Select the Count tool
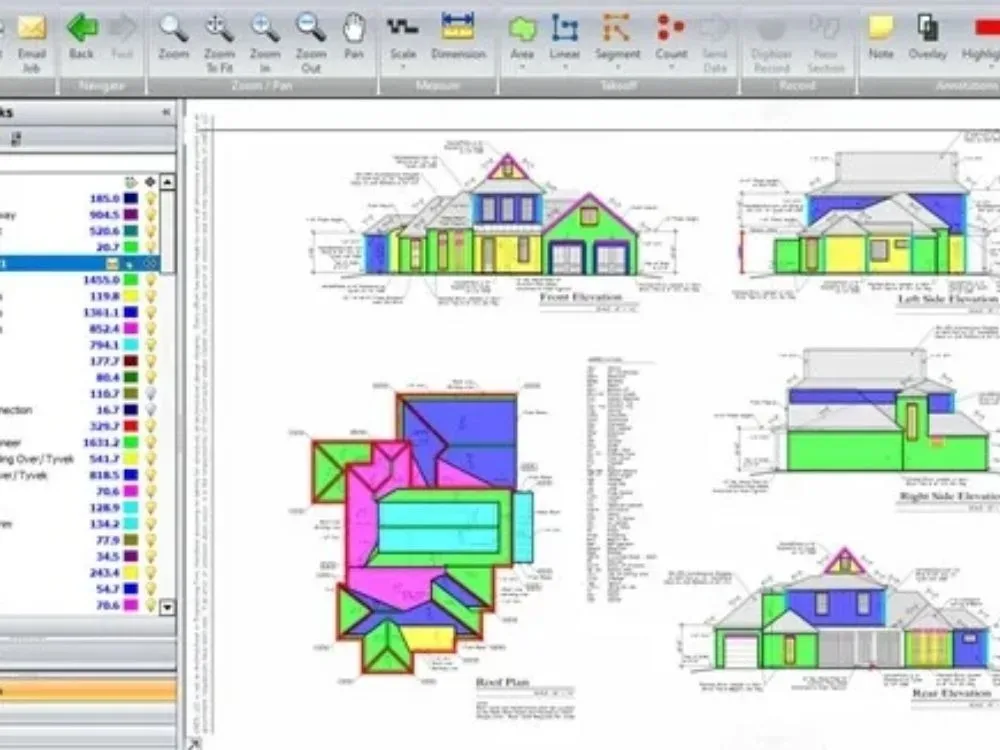The image size is (1000, 750). 672,30
